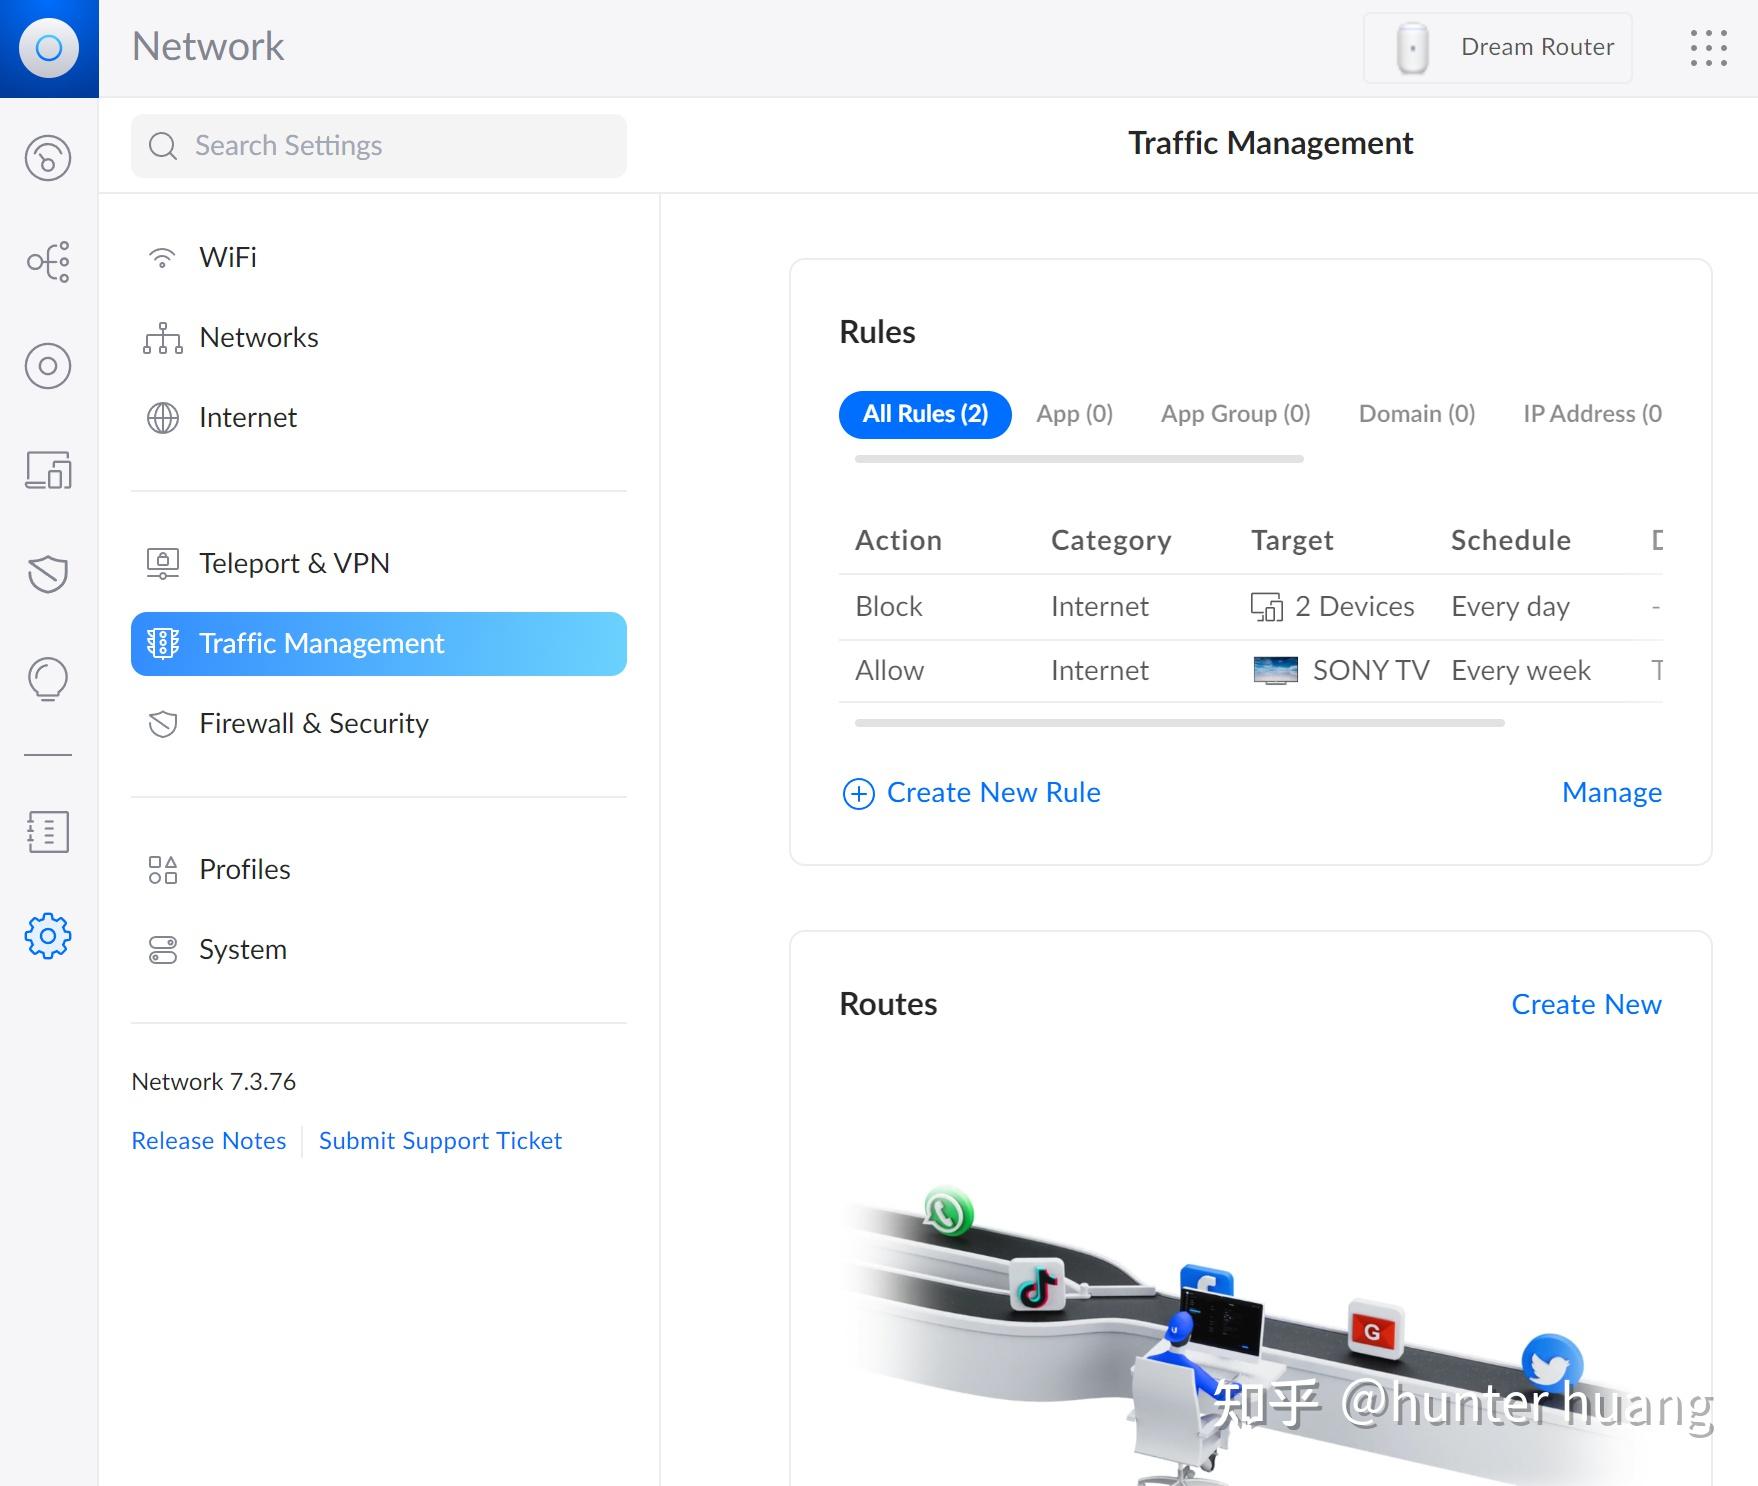Screen dimensions: 1758x1486
Task: Click the rules table horizontal scrollbar
Action: 1180,723
